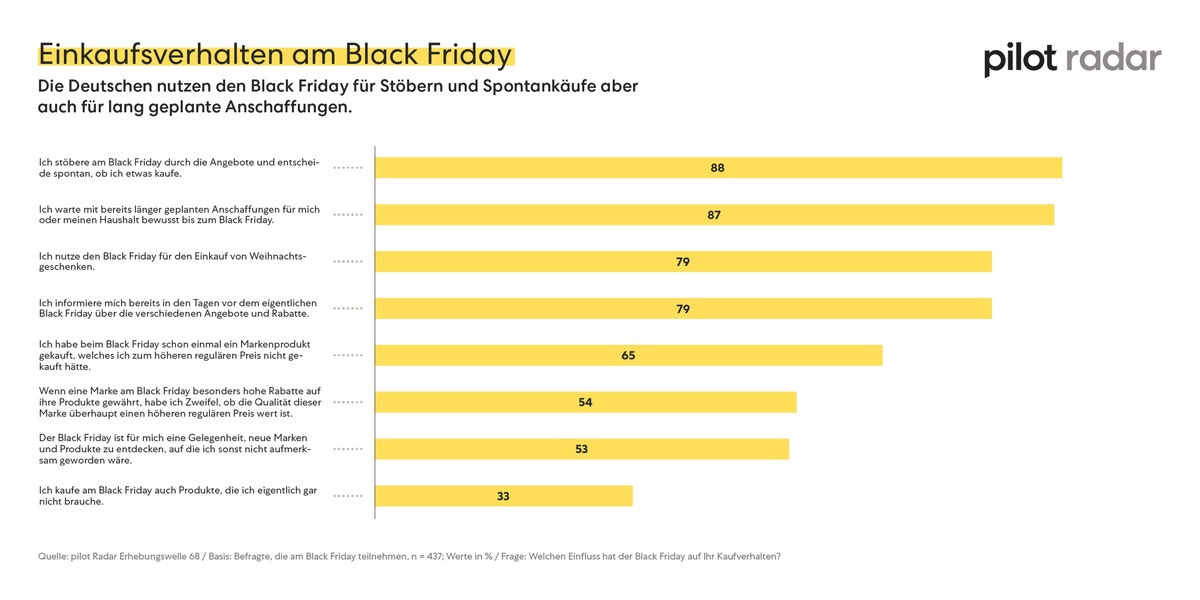Click the informiere bar labeled 79
1200x600 pixels.
pos(683,309)
